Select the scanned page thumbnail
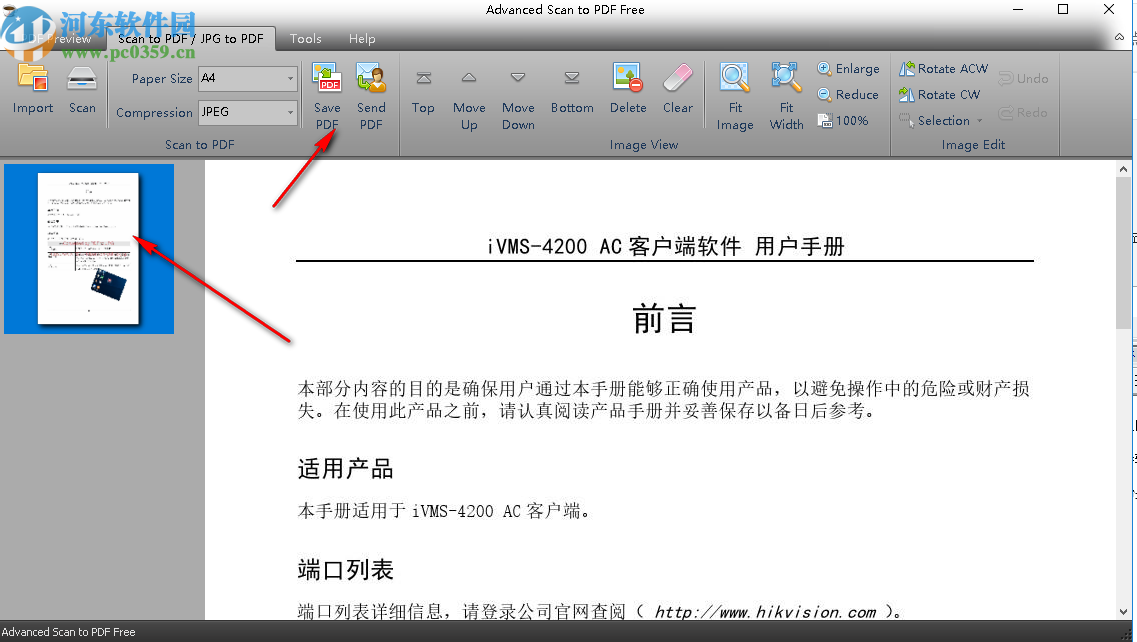The image size is (1137, 642). pyautogui.click(x=88, y=248)
